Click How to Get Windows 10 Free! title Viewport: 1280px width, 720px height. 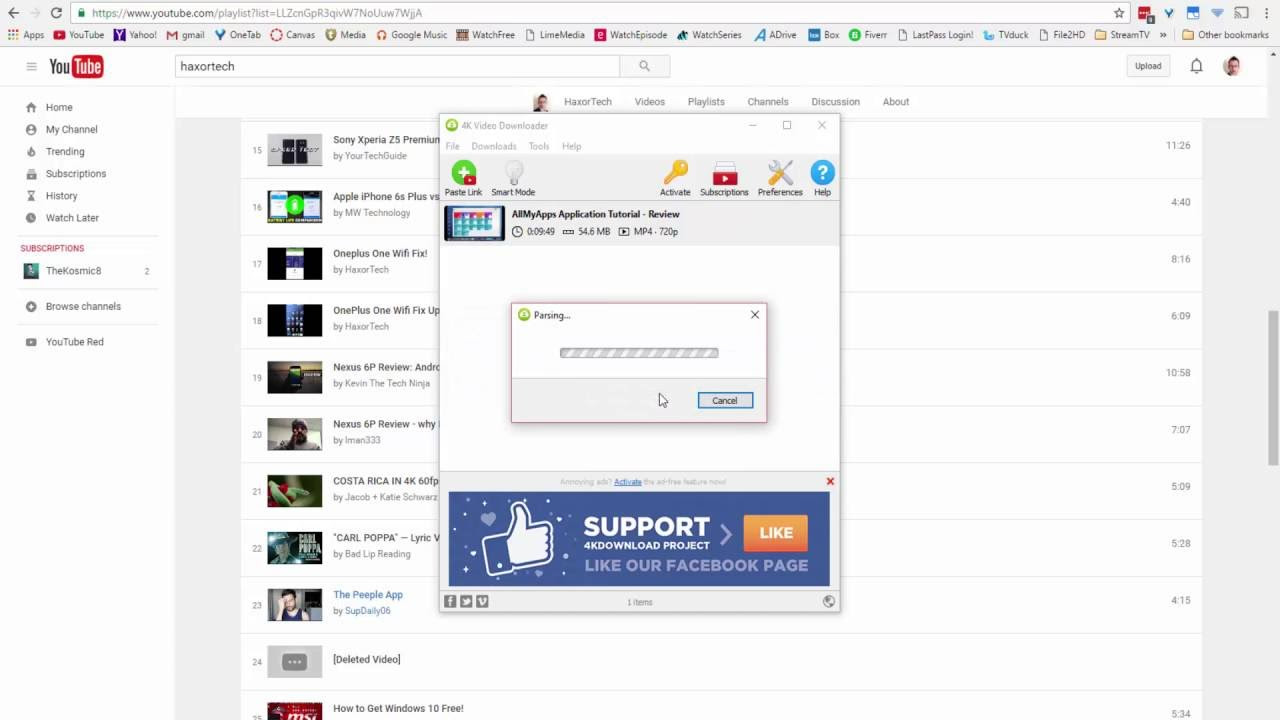coord(398,708)
